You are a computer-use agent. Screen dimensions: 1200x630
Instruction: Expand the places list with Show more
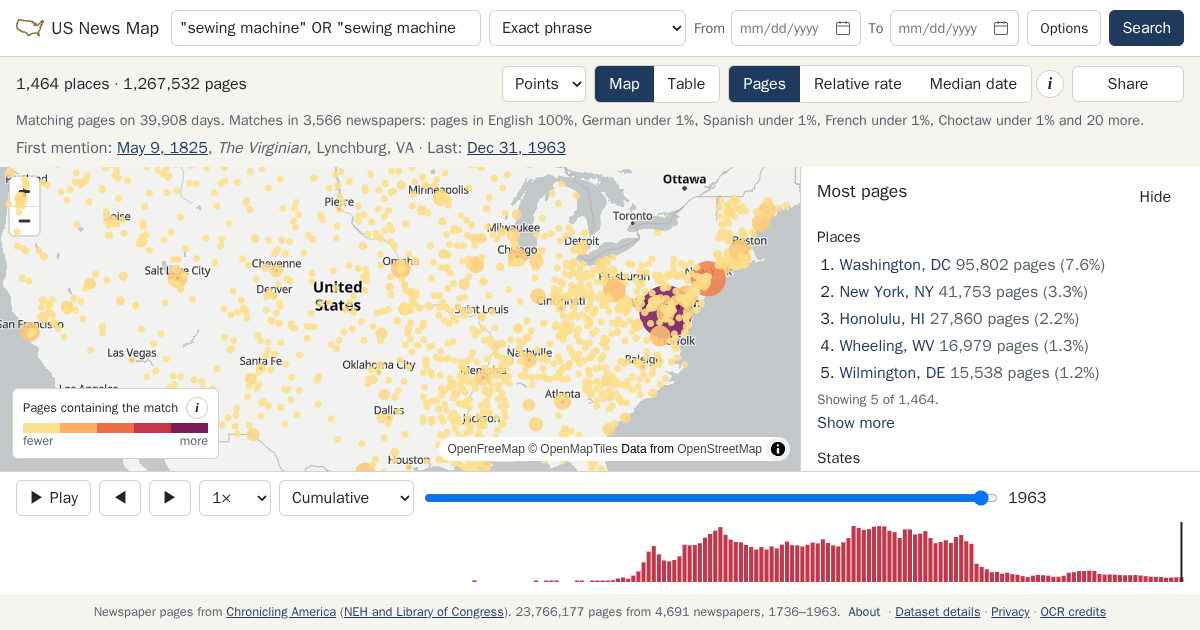[856, 423]
